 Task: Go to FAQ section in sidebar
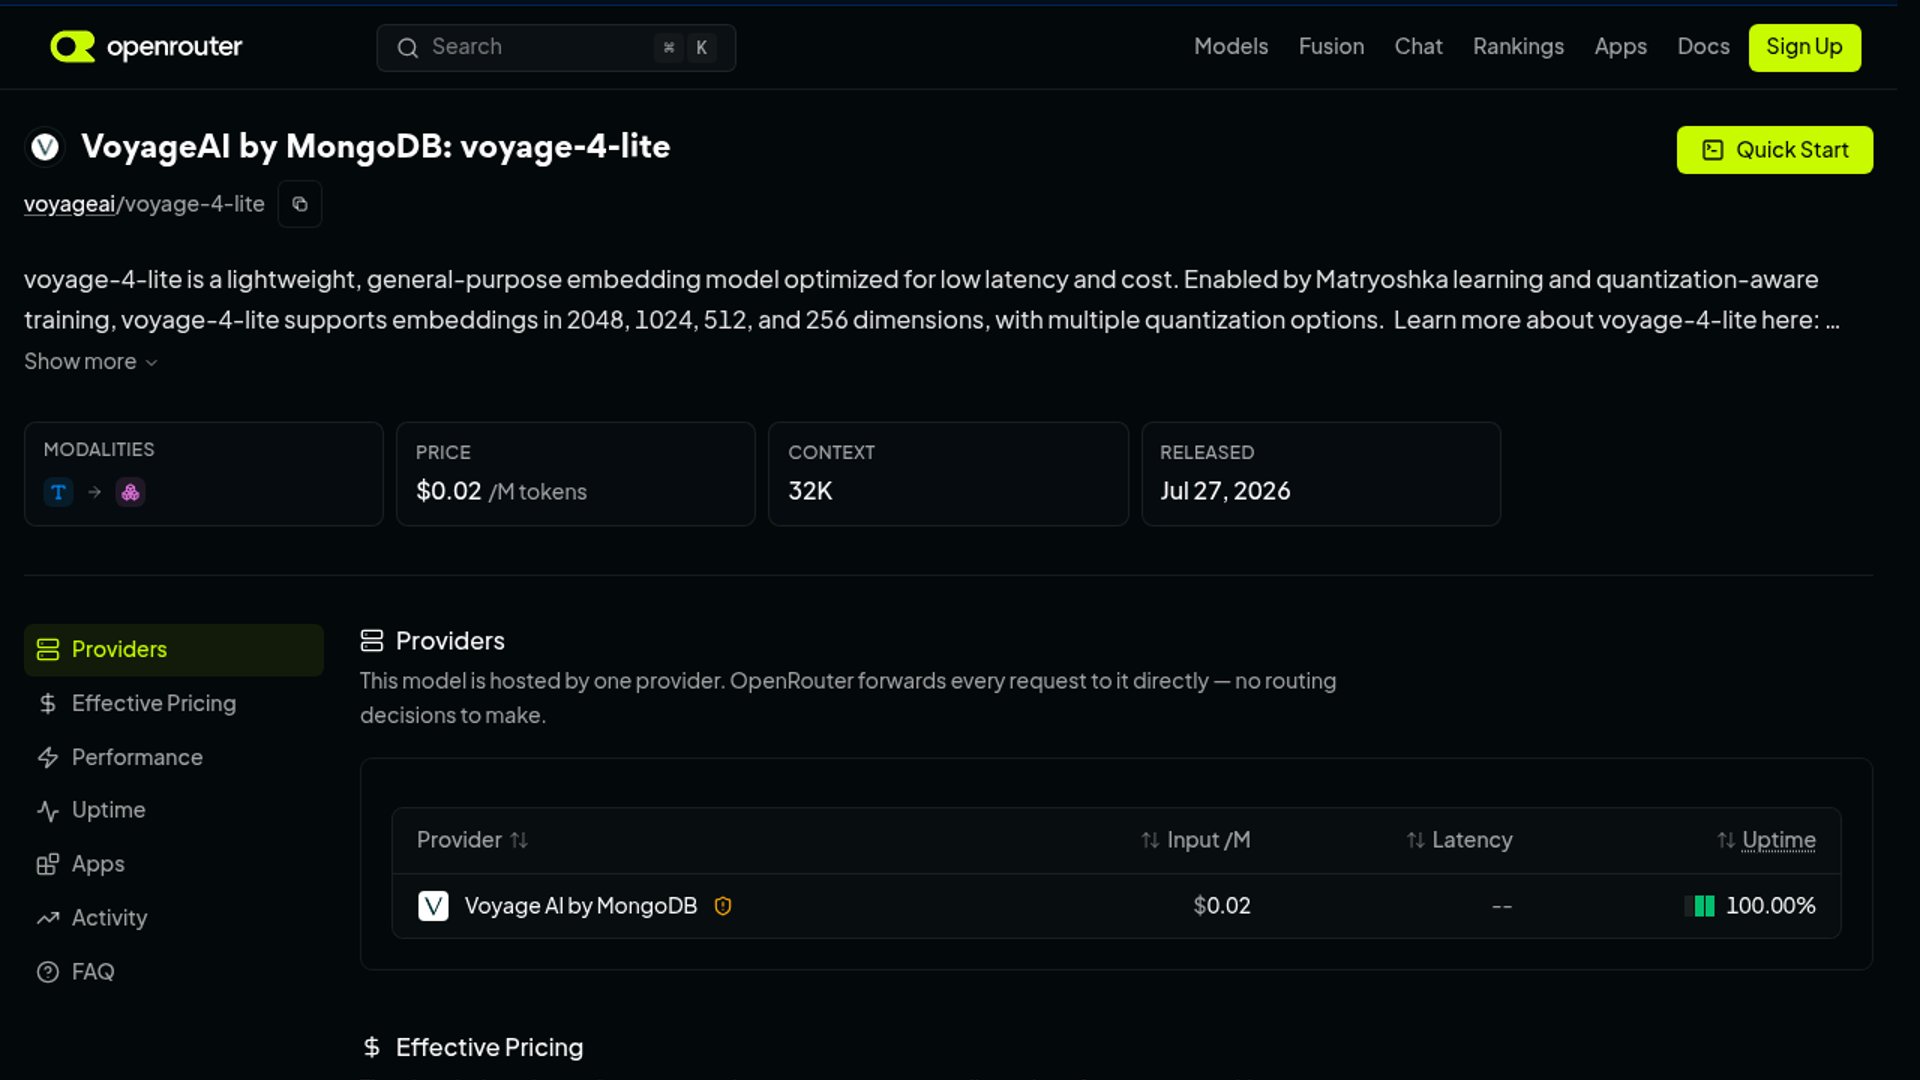174,972
